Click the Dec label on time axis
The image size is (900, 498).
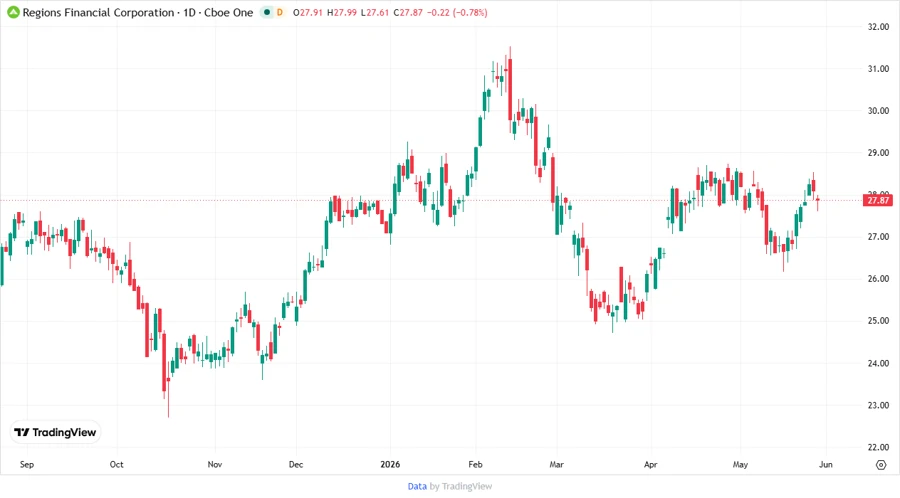coord(296,464)
